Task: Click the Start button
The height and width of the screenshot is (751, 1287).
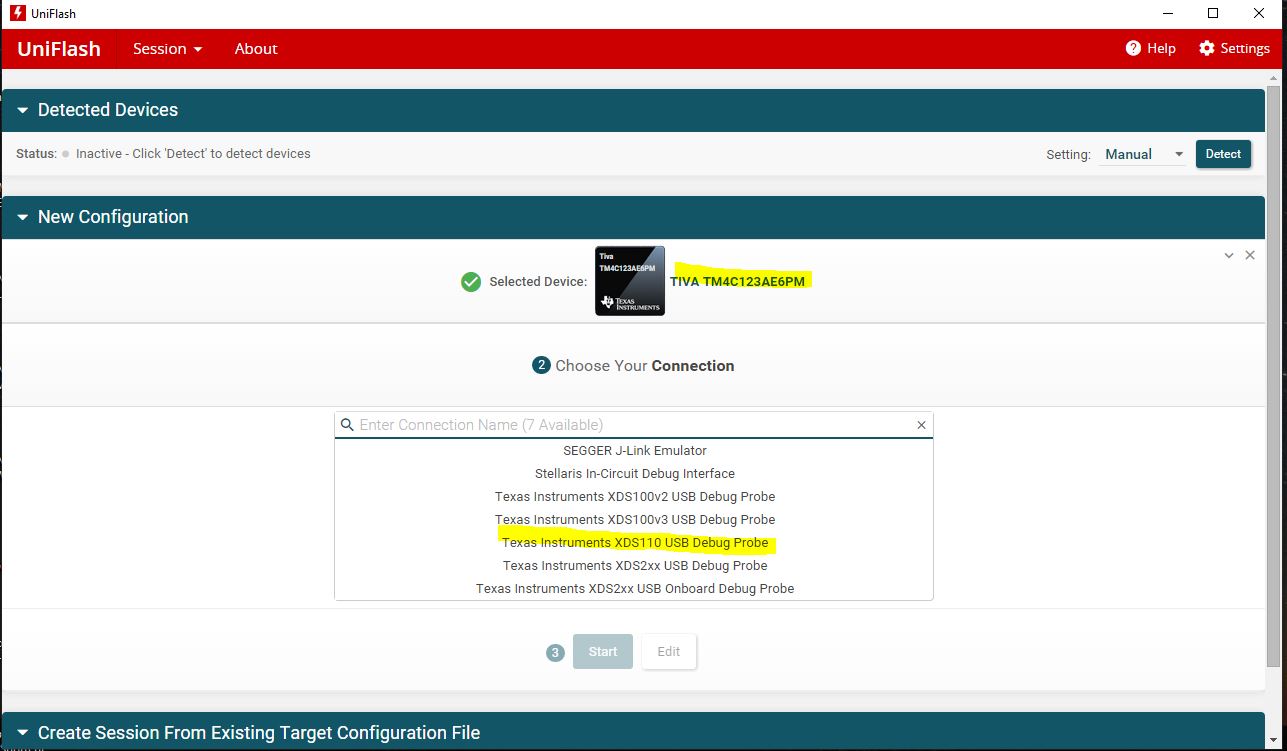Action: coord(603,652)
